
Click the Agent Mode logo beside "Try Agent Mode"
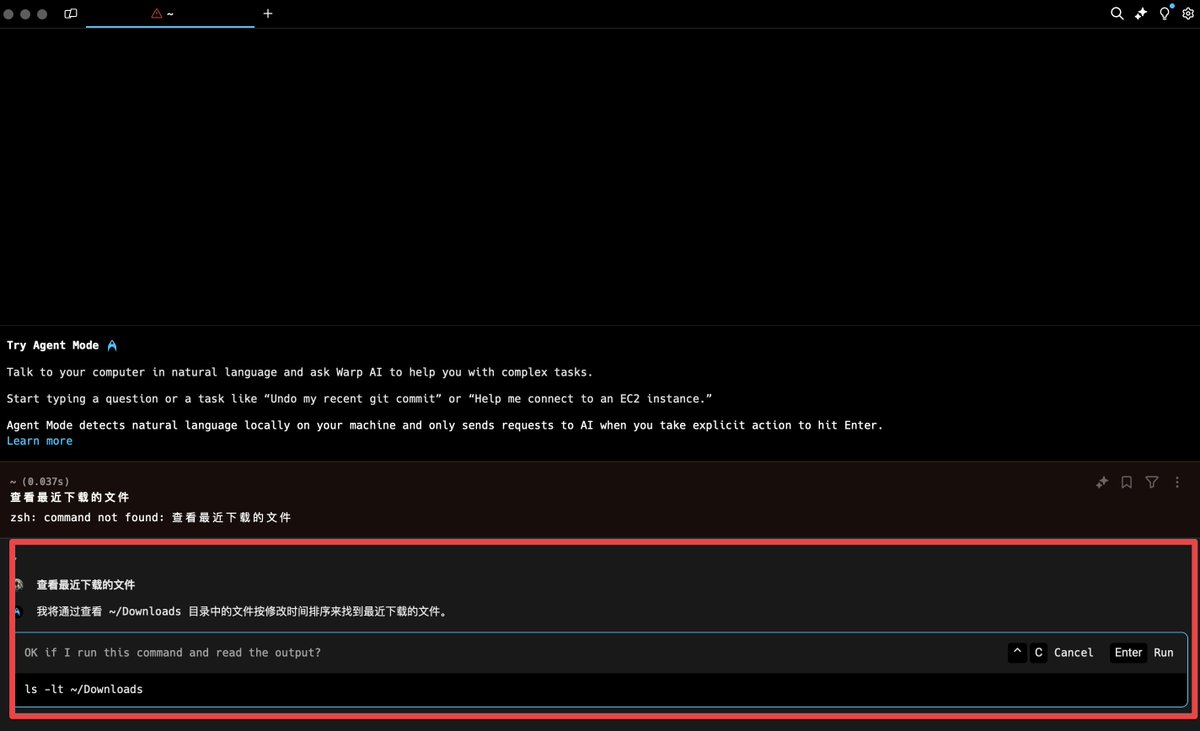point(112,345)
